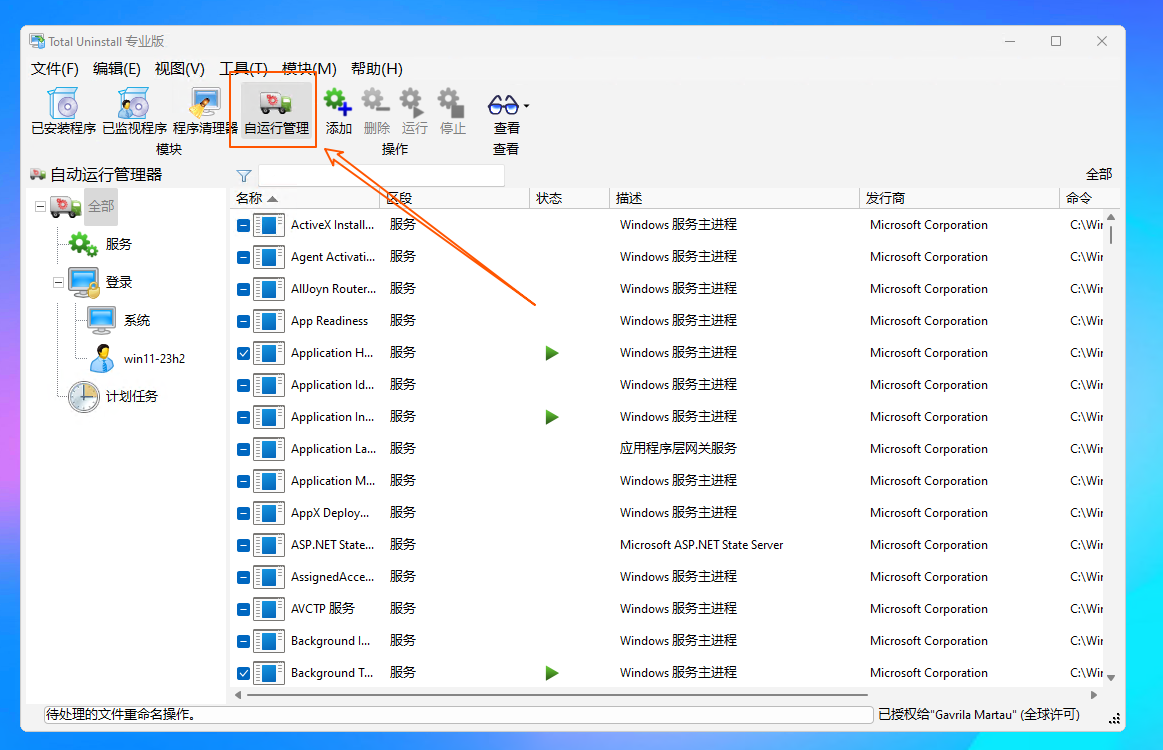Viewport: 1163px width, 750px height.
Task: Click the vertical scrollbar thumb
Action: [x=1110, y=234]
